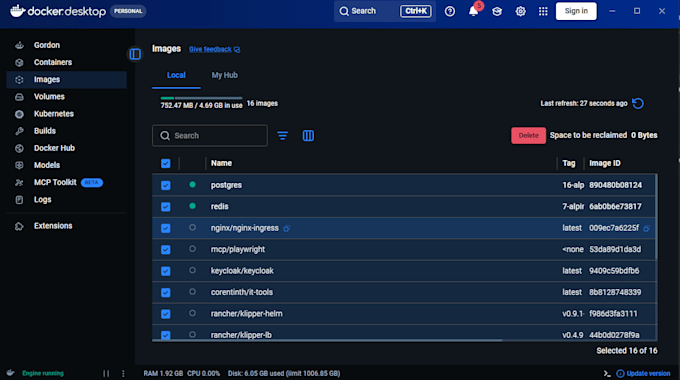Open the help question mark icon

450,11
